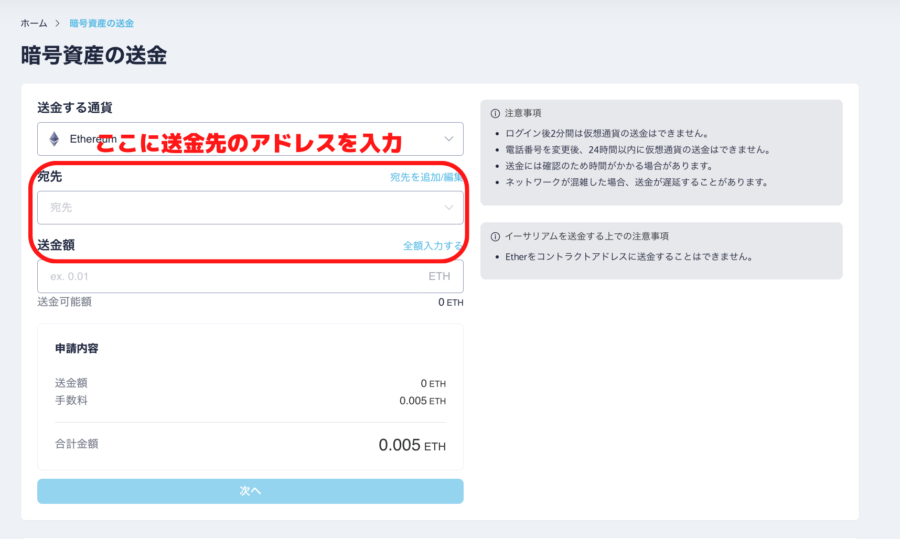Select the ETH unit in amount field

pos(439,276)
